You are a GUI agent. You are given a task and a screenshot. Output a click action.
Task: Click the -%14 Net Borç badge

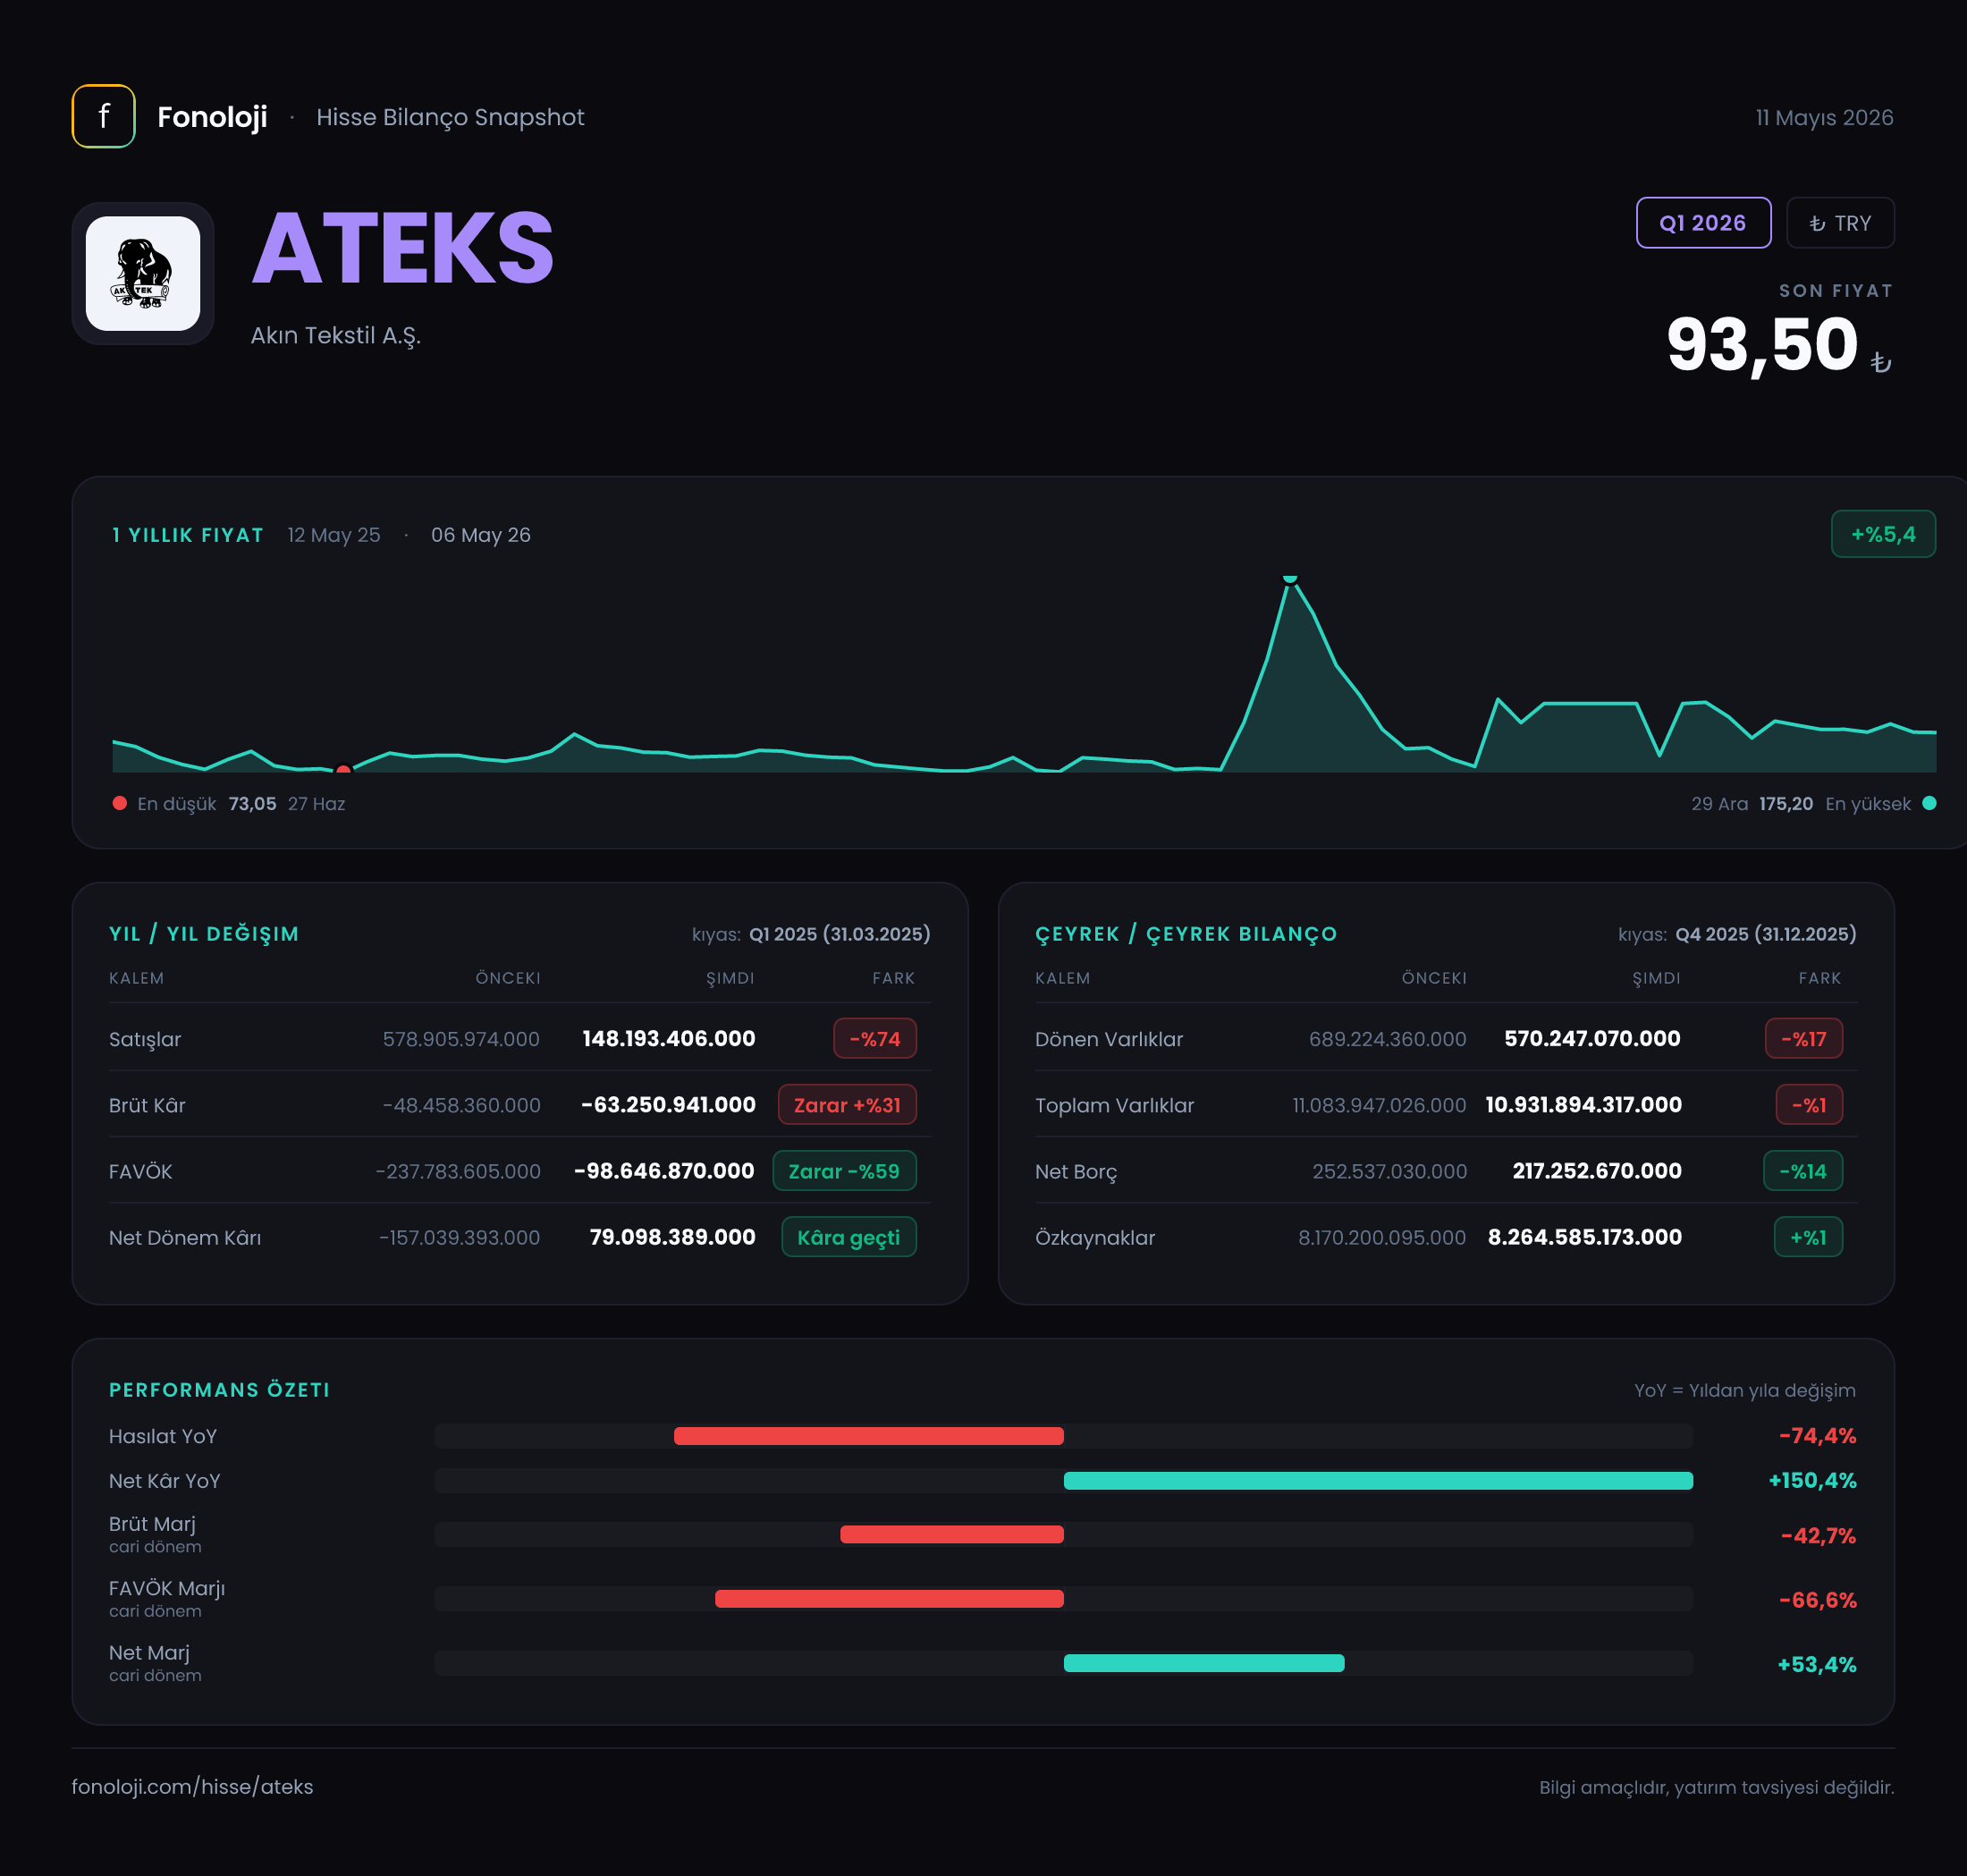click(1803, 1170)
